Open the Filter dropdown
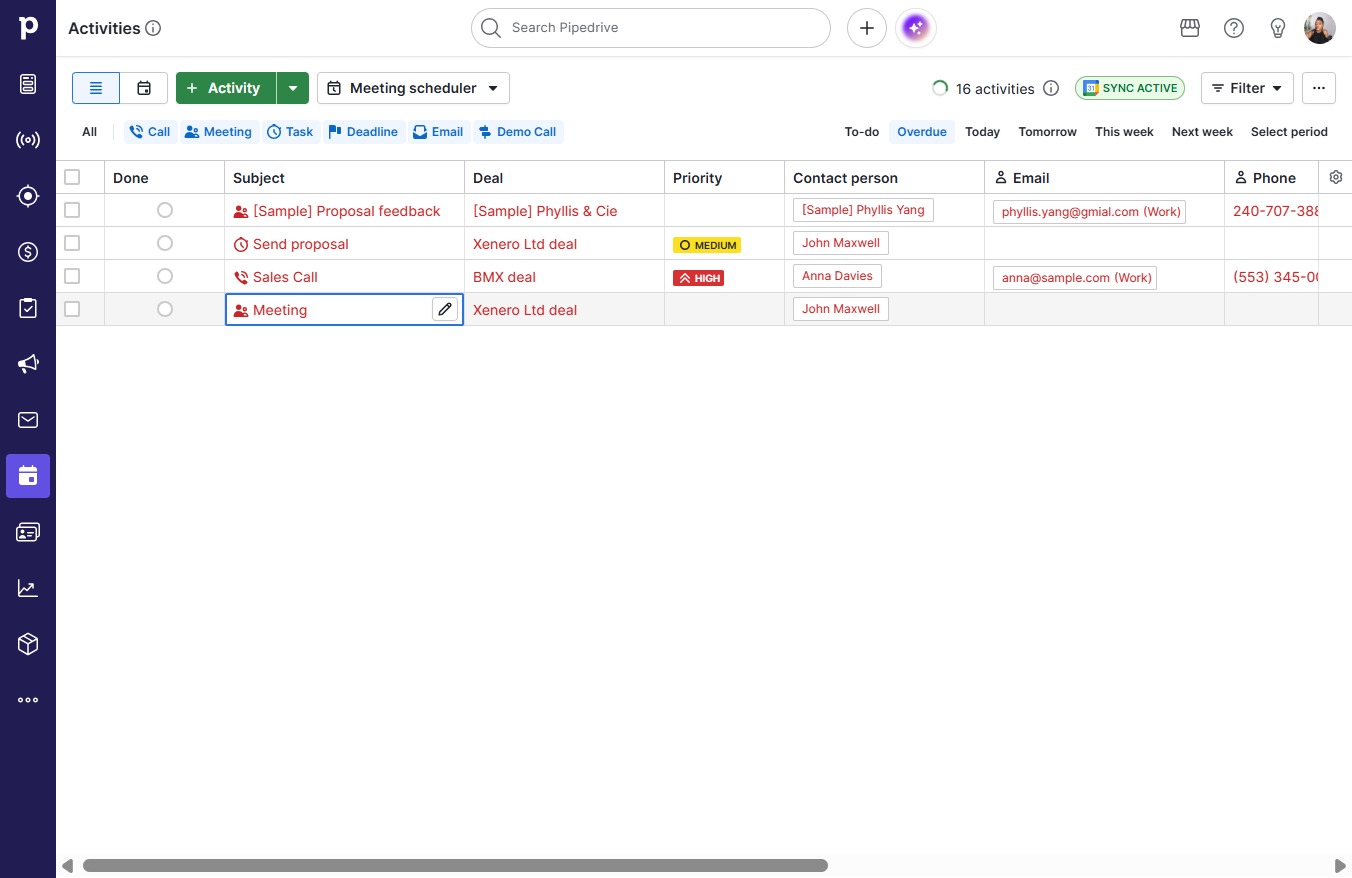The width and height of the screenshot is (1352, 878). click(x=1247, y=88)
